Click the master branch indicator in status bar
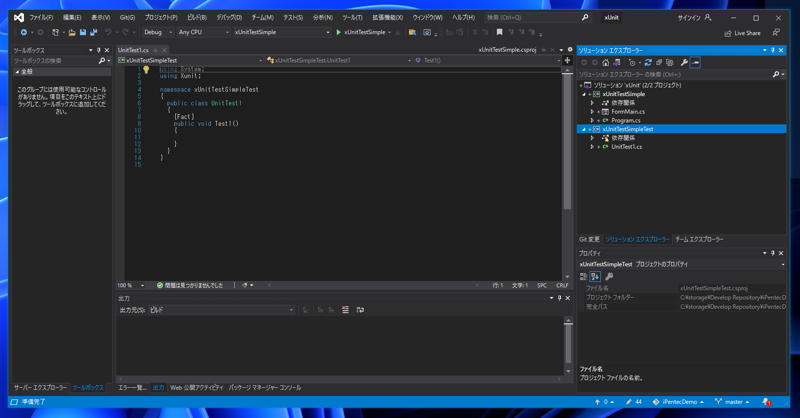Image resolution: width=800 pixels, height=418 pixels. point(732,402)
